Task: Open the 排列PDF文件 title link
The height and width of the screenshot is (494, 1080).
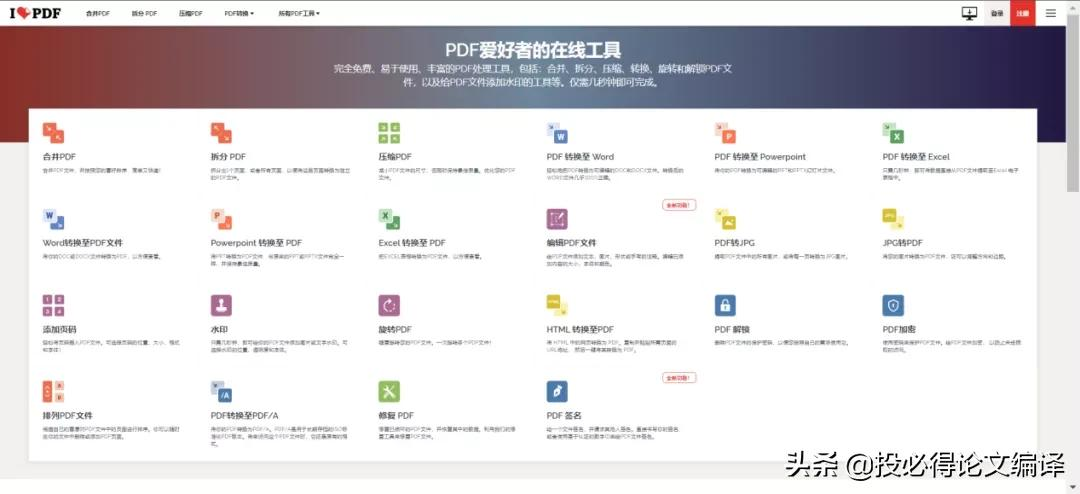Action: (68, 415)
